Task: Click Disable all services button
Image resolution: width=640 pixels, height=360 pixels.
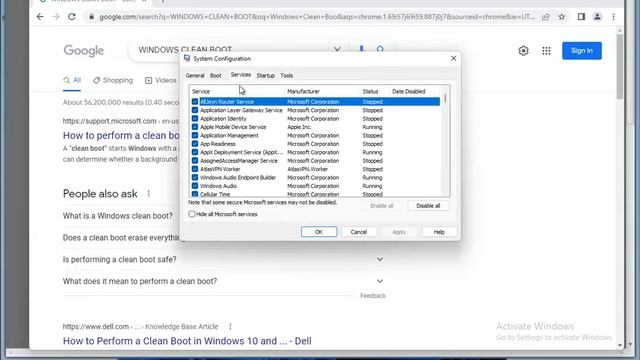Action: 428,206
